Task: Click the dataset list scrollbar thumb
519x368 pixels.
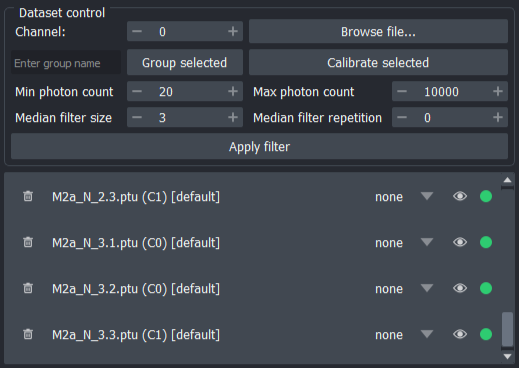Action: (507, 329)
